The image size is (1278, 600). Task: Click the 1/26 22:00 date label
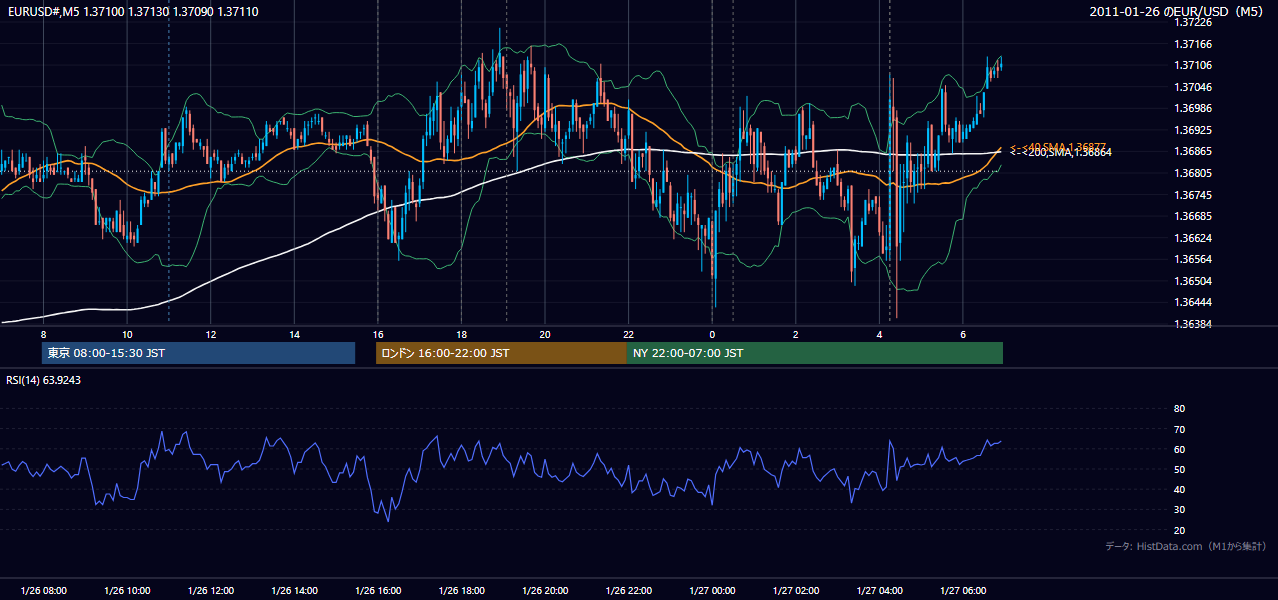coord(628,590)
